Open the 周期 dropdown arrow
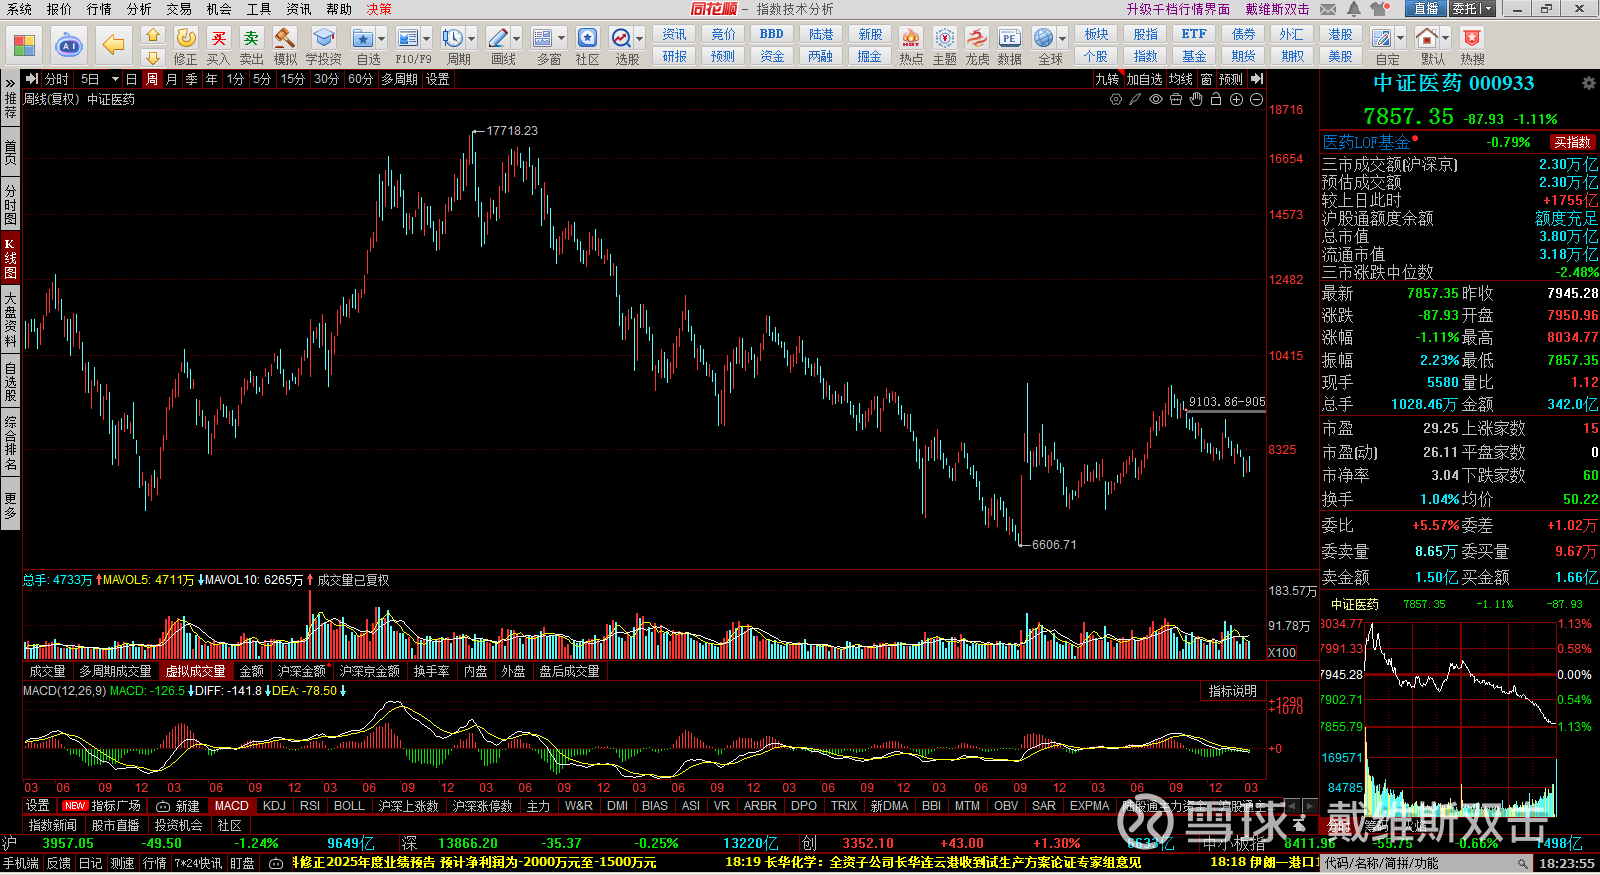 coord(471,39)
